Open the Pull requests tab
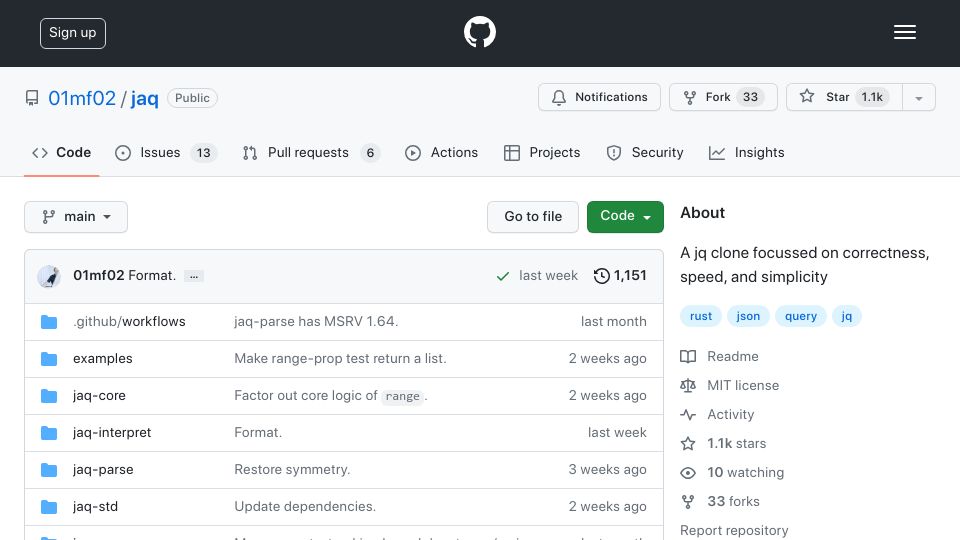The image size is (960, 540). 311,152
